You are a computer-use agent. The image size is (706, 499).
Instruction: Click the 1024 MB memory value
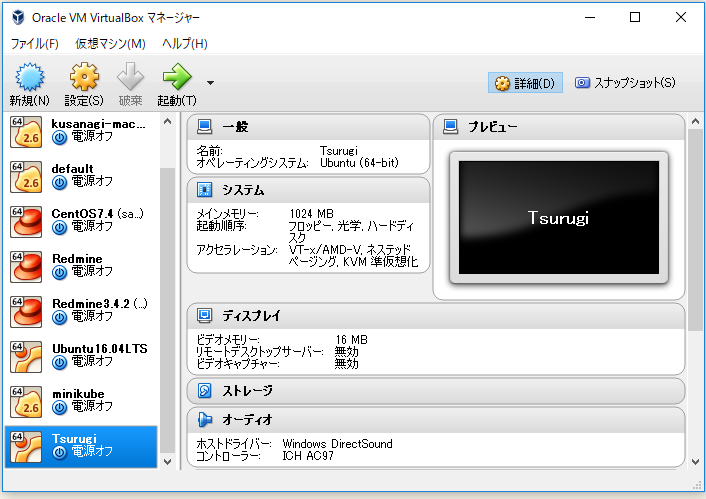(x=312, y=213)
